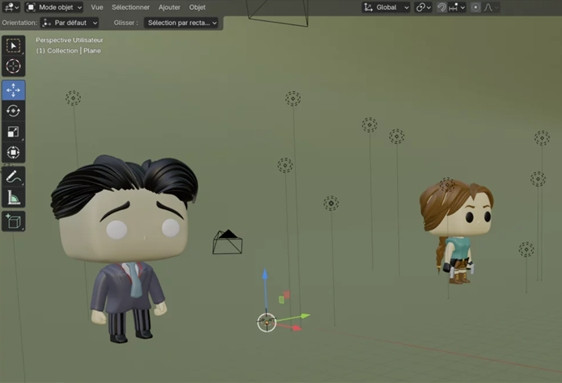This screenshot has height=383, width=562.
Task: Open the Ajouter menu
Action: point(169,7)
